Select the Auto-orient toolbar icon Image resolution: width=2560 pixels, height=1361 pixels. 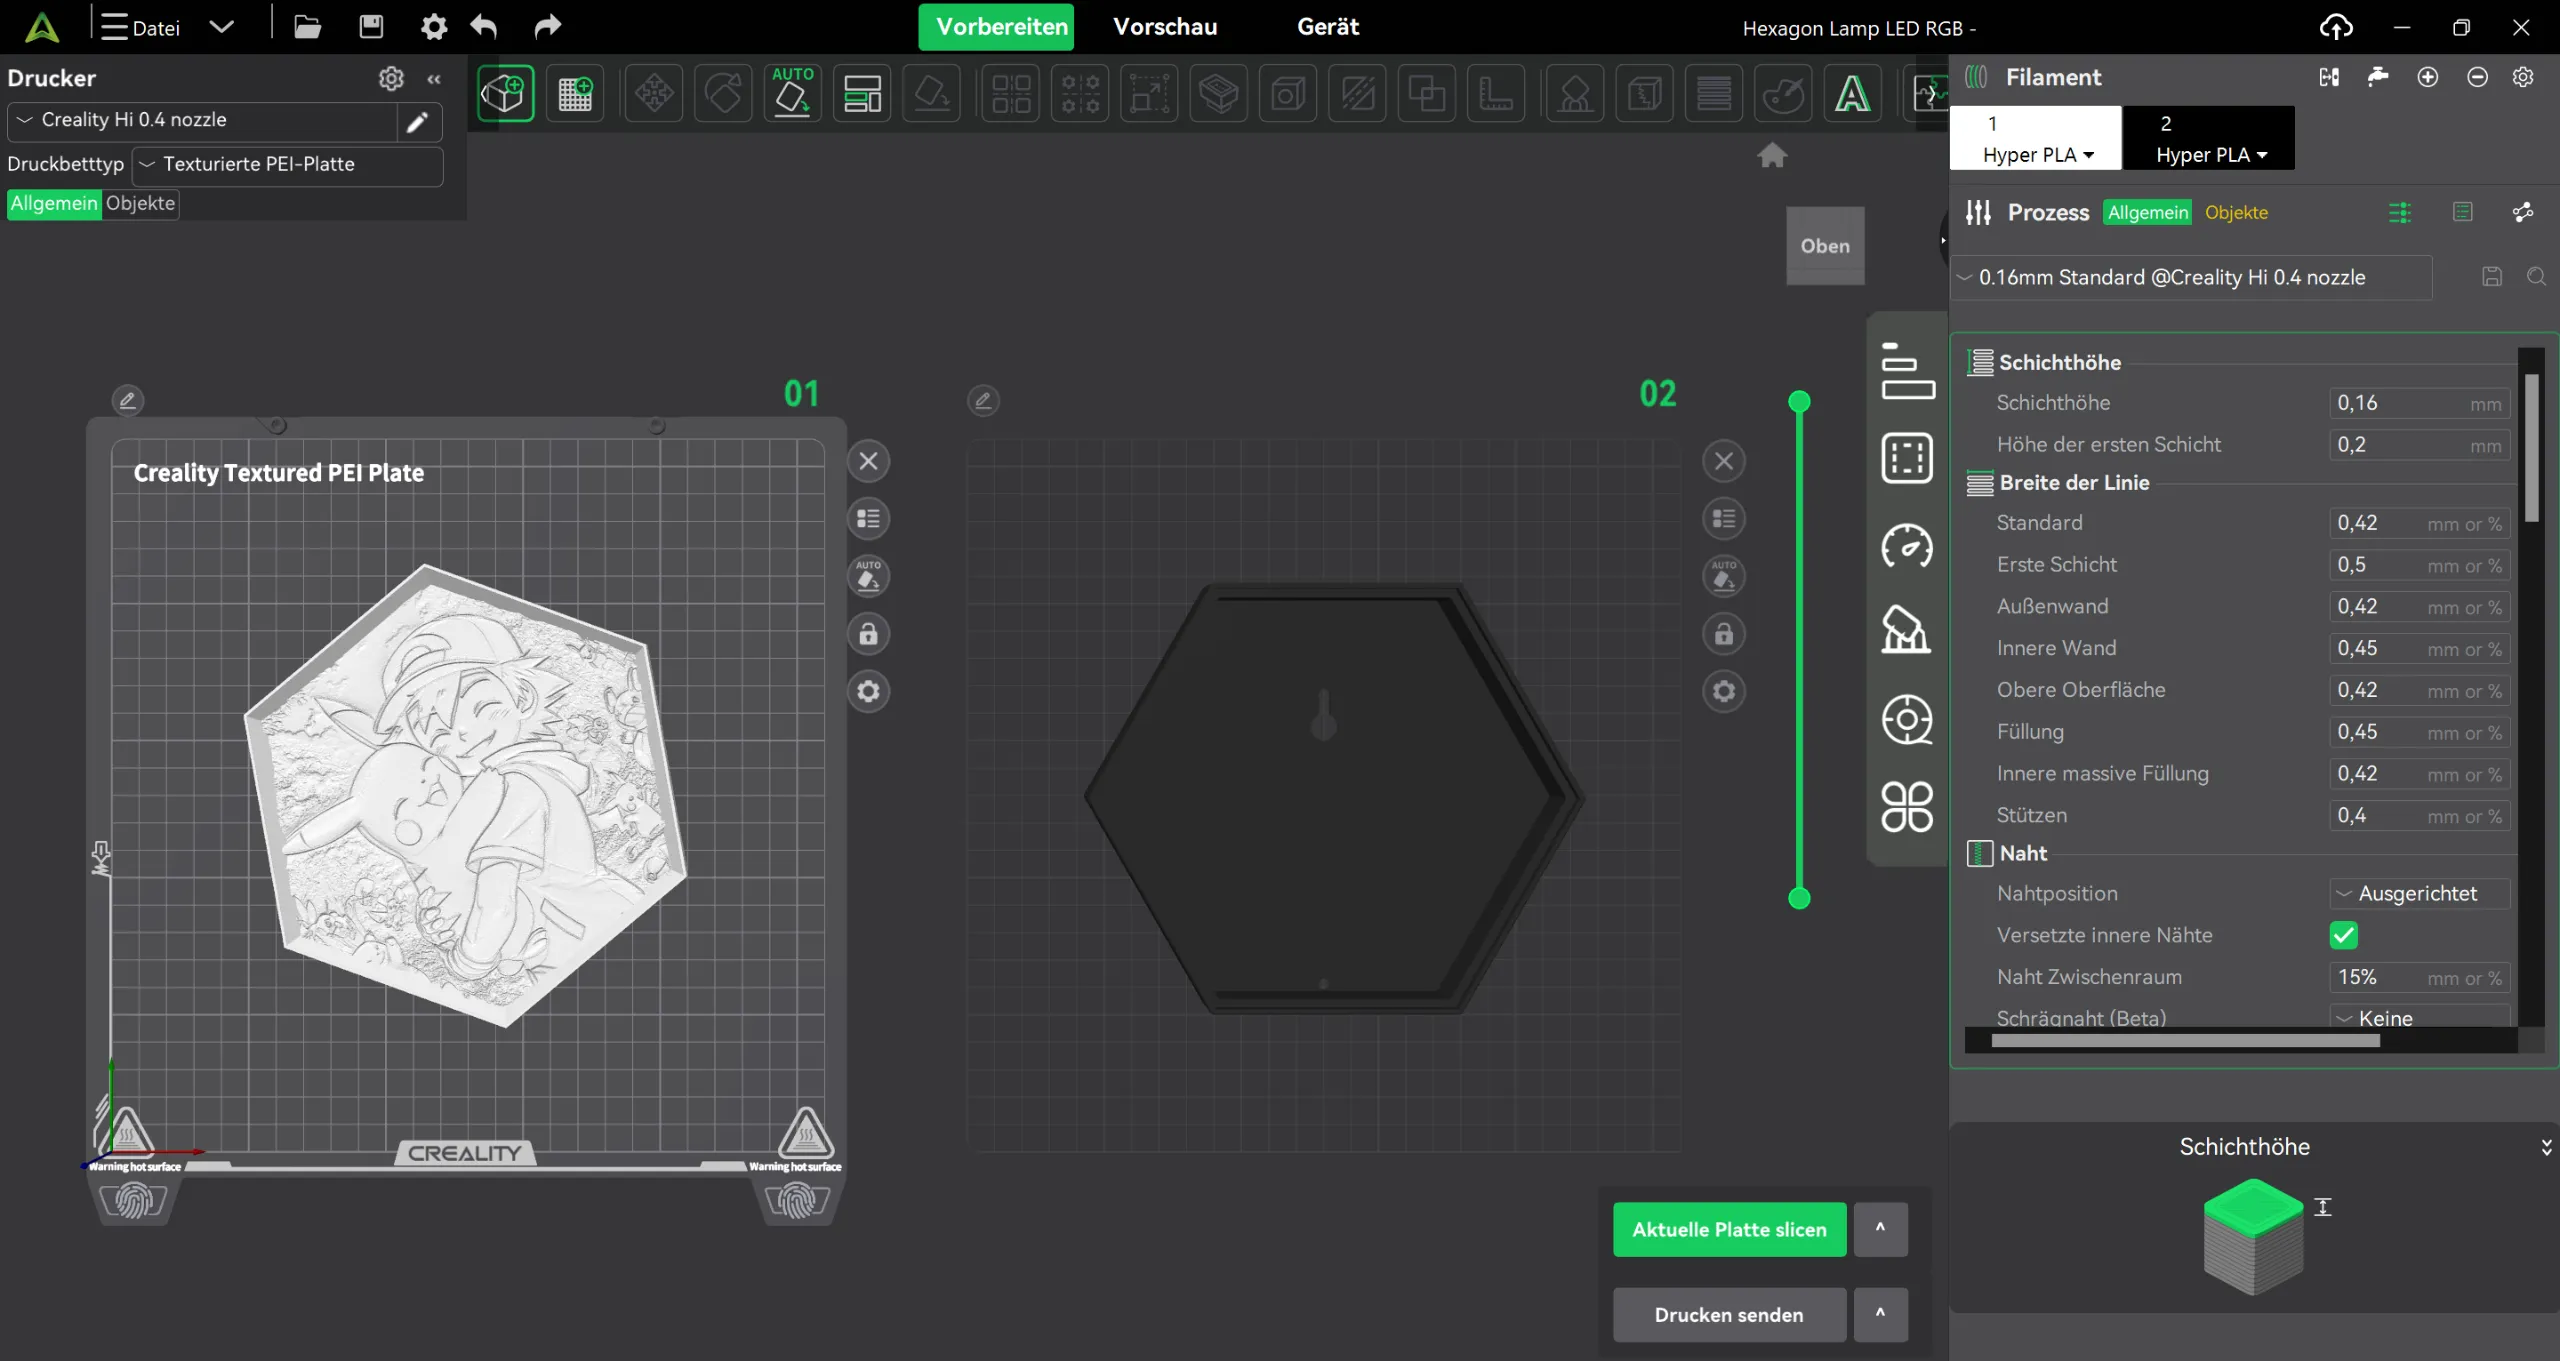(792, 94)
